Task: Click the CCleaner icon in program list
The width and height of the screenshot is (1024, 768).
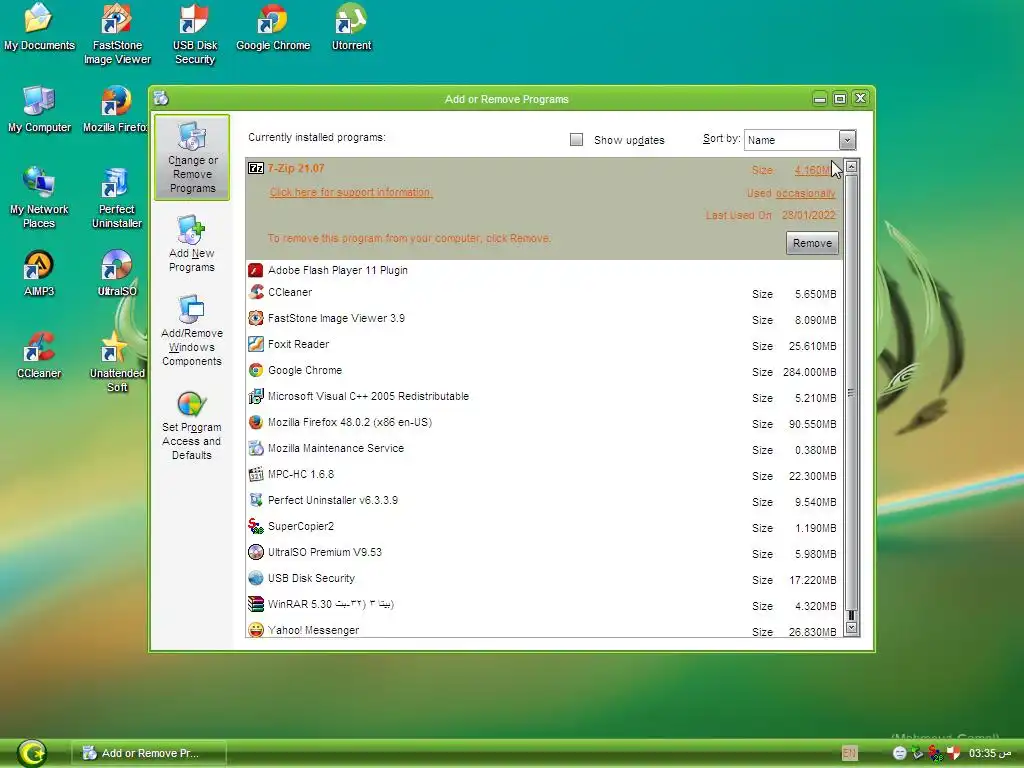Action: click(256, 292)
